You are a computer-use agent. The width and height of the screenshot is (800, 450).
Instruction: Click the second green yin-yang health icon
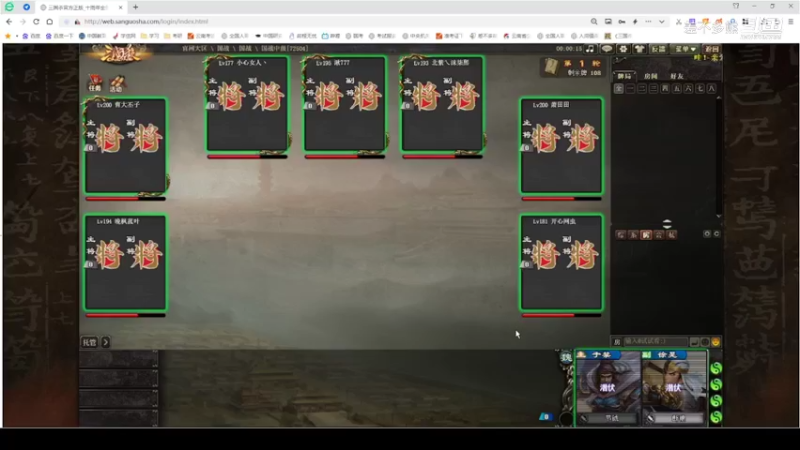point(716,385)
